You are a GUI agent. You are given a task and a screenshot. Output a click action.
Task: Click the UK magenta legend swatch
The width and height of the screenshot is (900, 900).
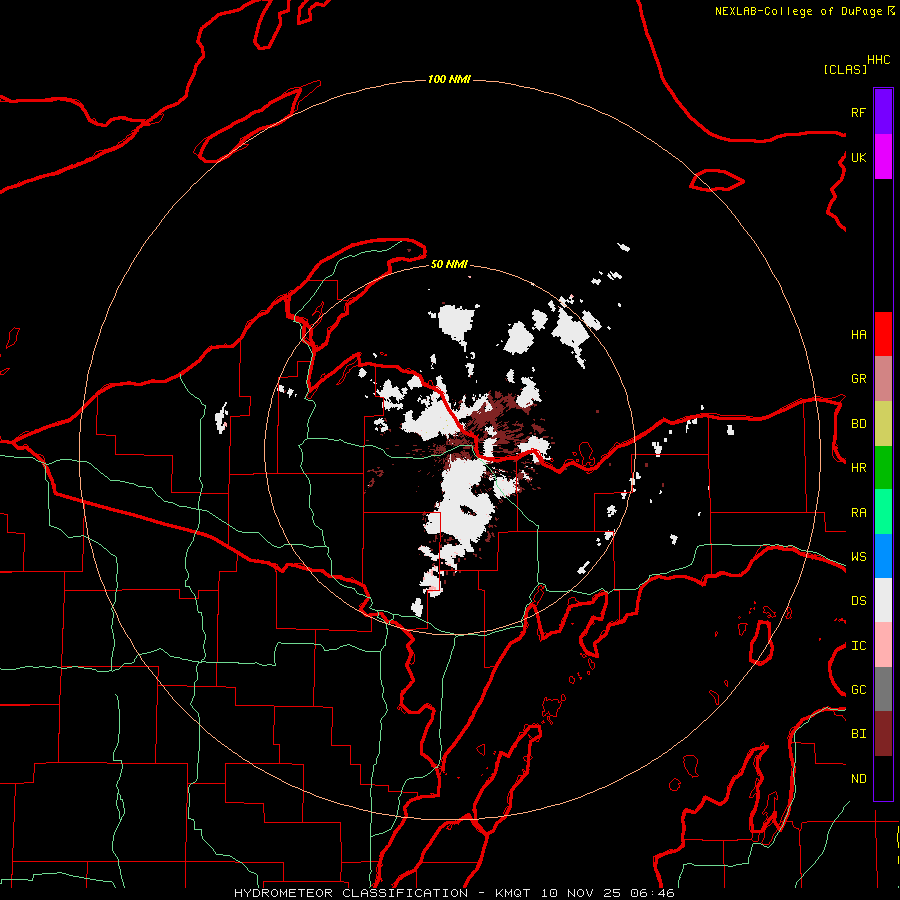[883, 157]
